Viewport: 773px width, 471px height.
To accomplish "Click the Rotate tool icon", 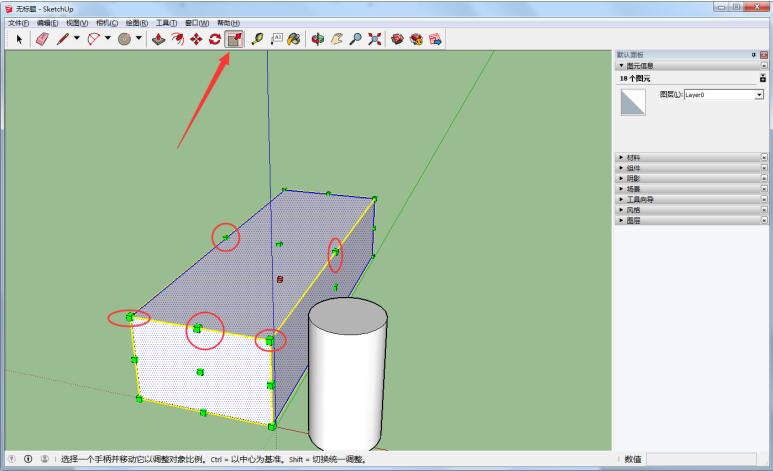I will 214,39.
